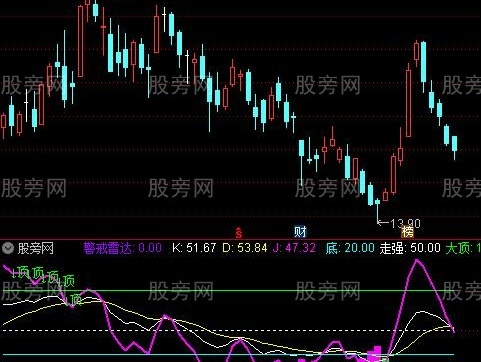Select the 走强: 50.00 indicator value

pos(410,248)
